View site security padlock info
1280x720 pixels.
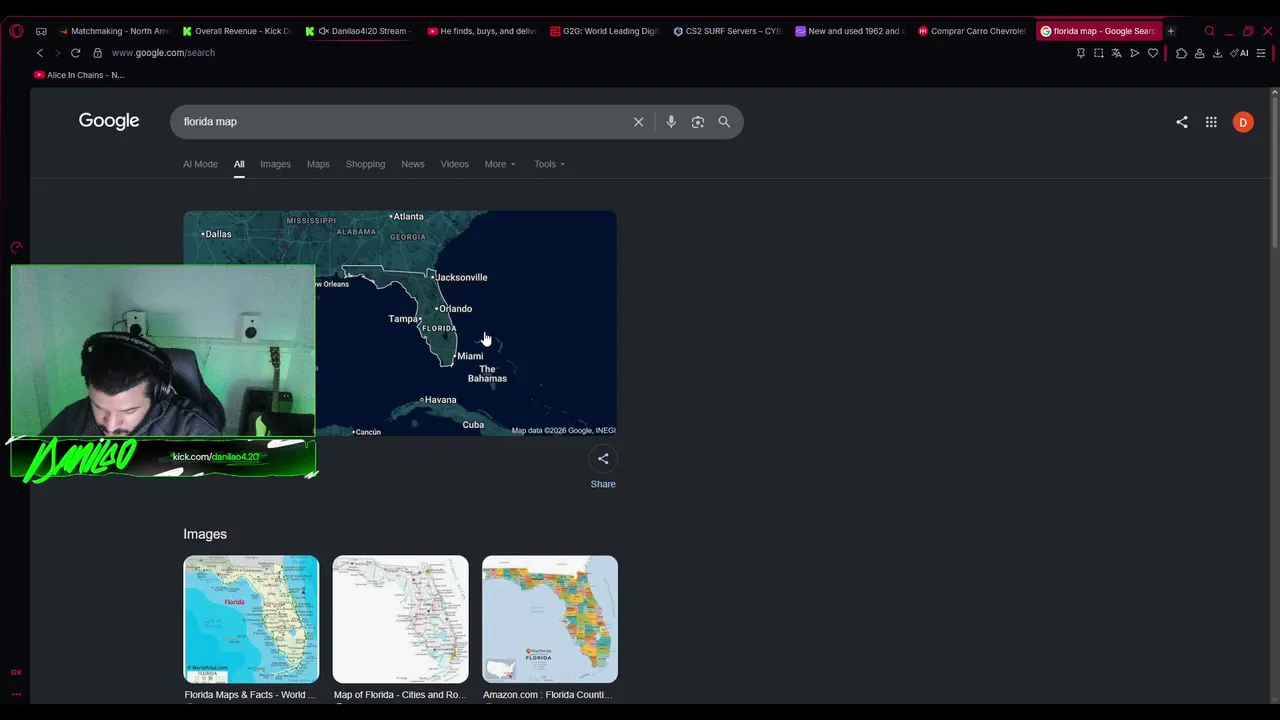tap(97, 53)
